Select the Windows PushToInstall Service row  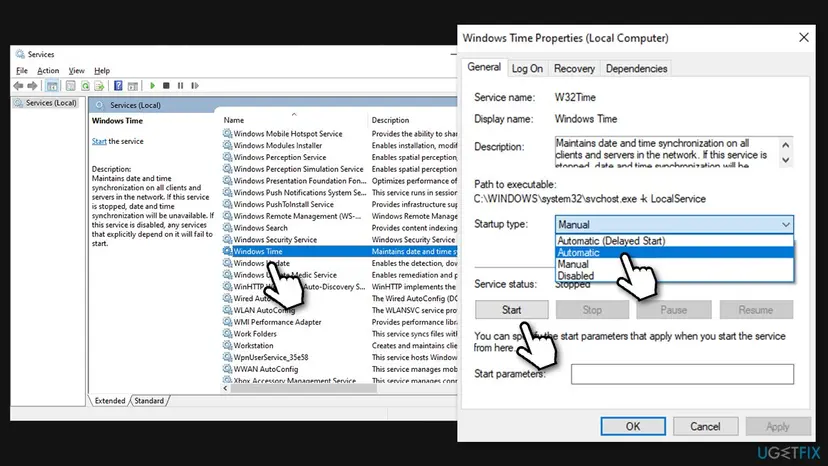340,204
